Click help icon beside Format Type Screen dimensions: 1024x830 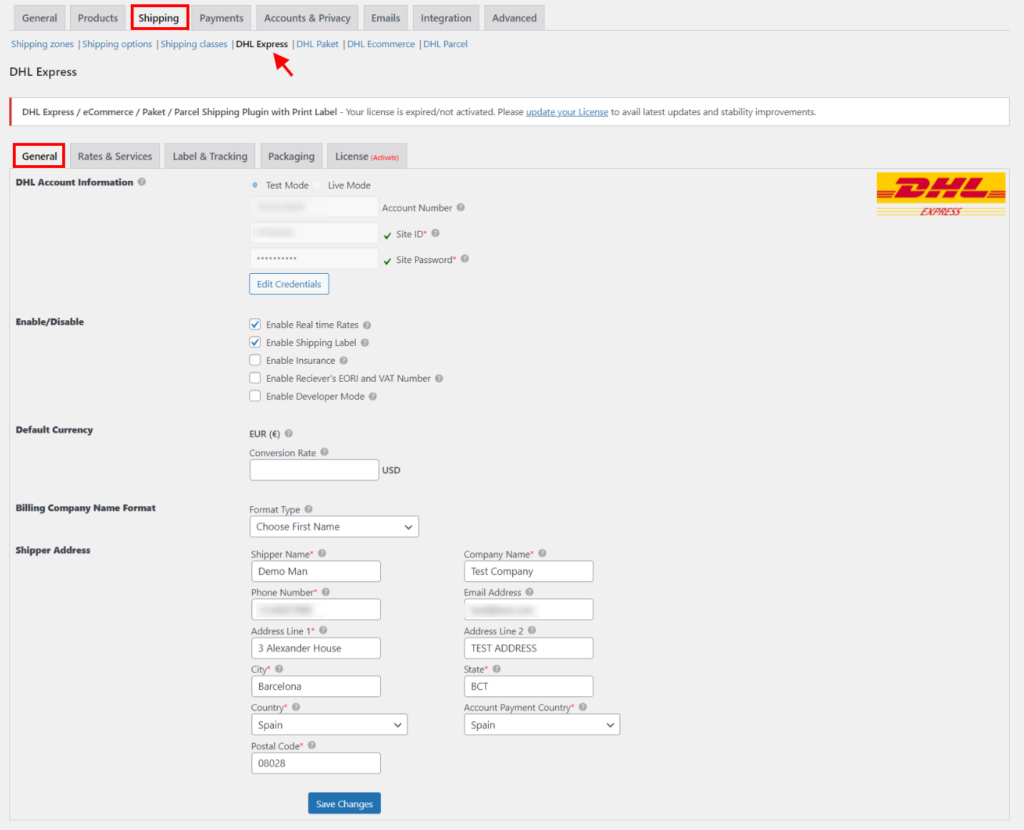point(308,509)
